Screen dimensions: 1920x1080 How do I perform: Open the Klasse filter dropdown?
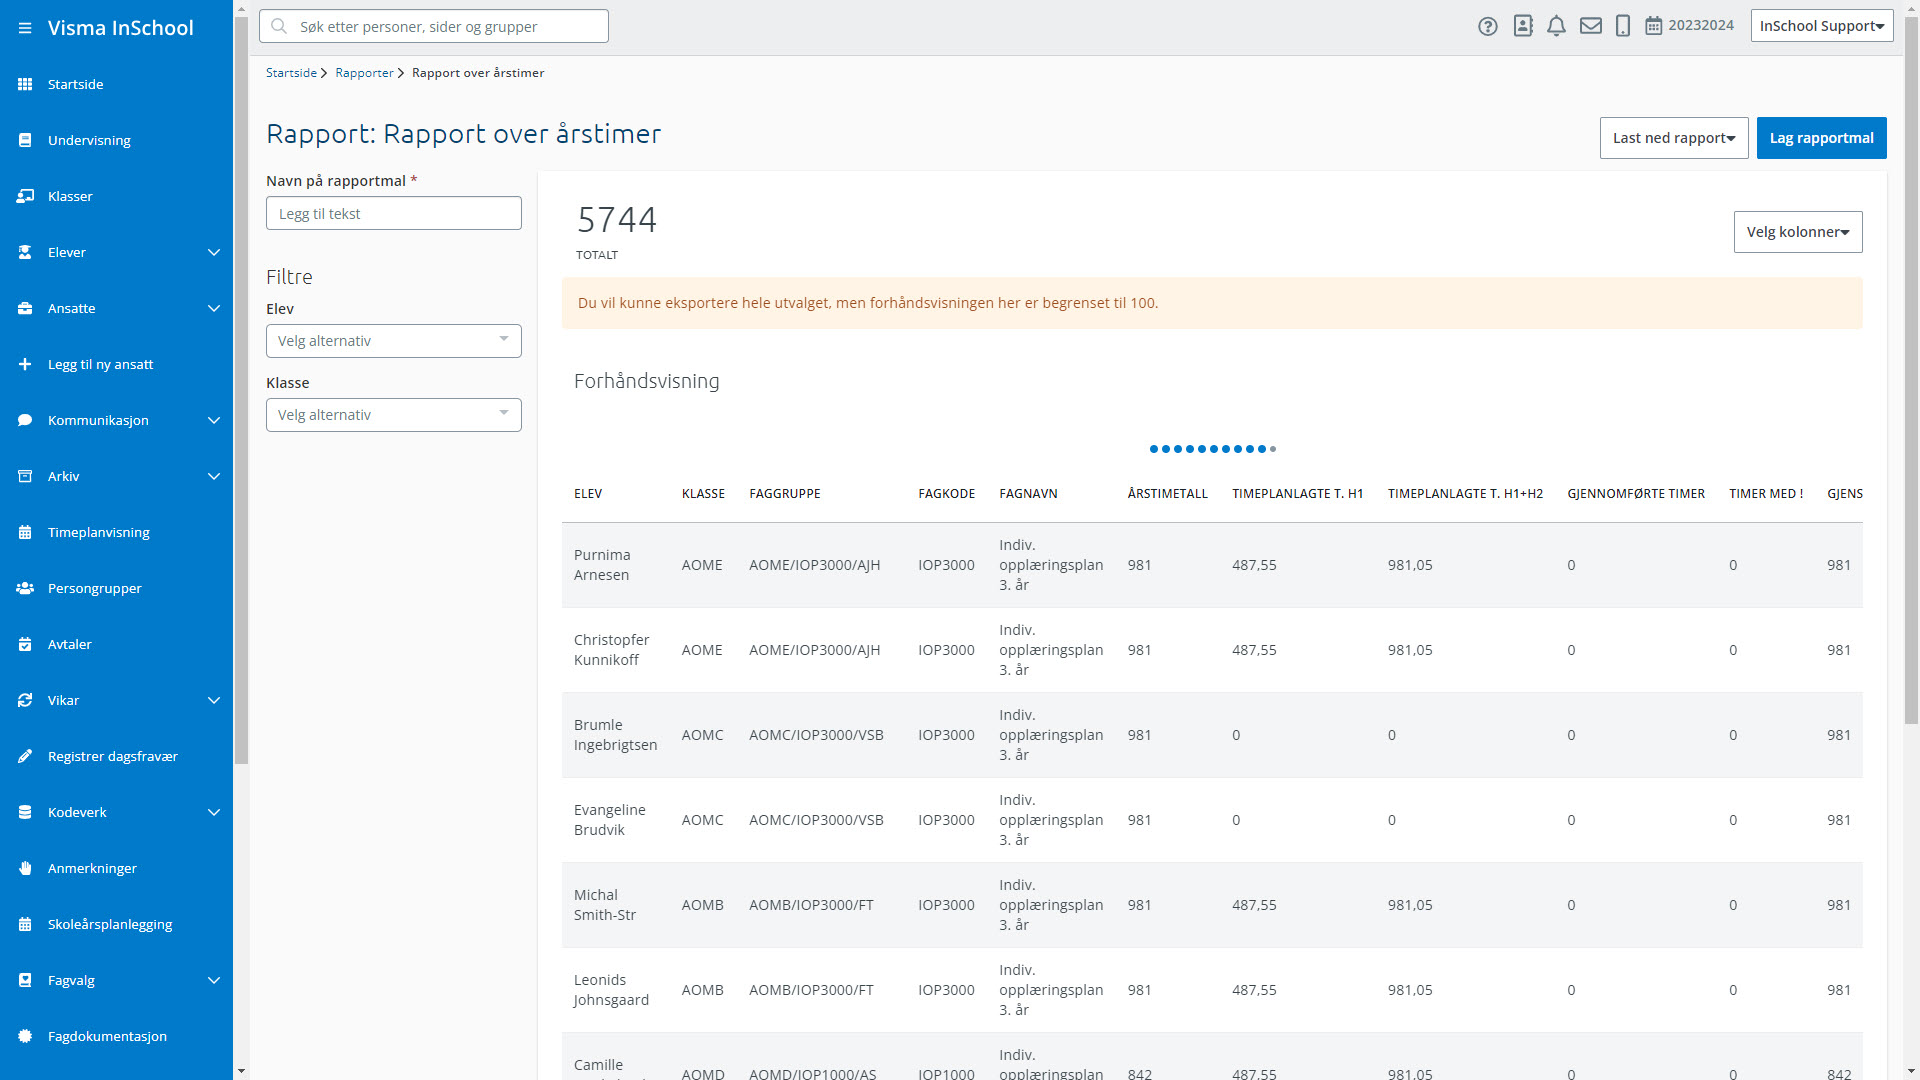pos(394,415)
